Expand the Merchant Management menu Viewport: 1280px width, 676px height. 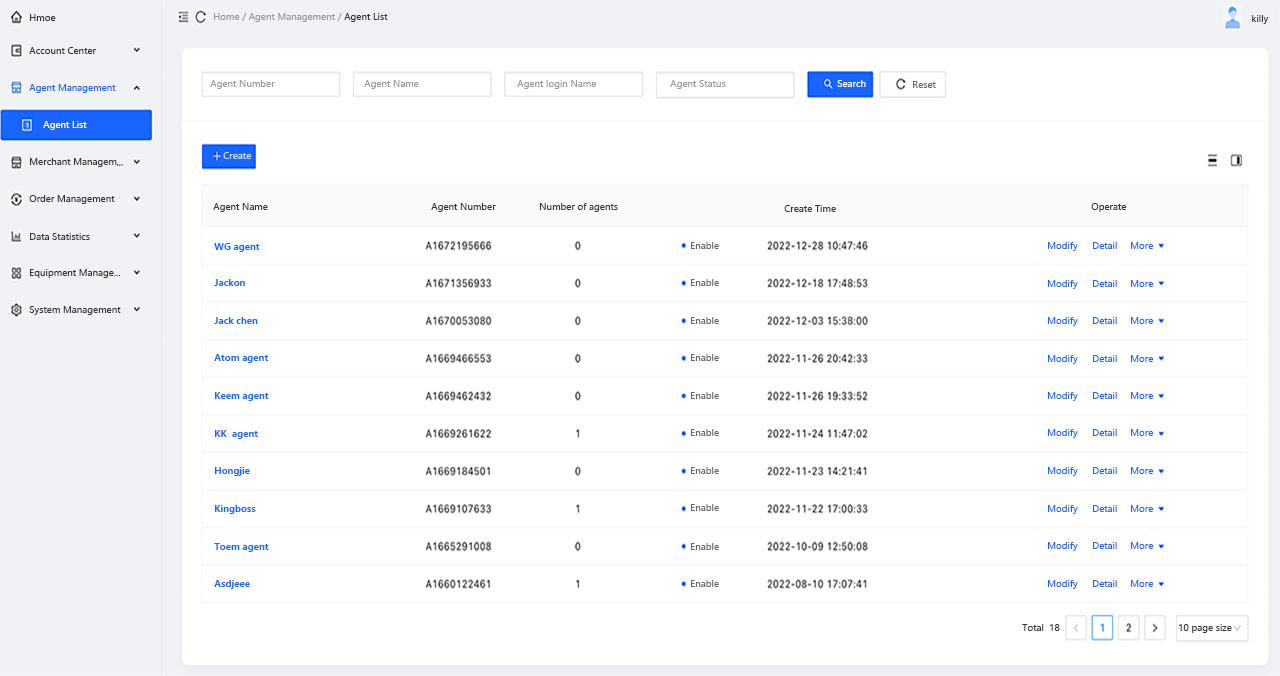137,162
